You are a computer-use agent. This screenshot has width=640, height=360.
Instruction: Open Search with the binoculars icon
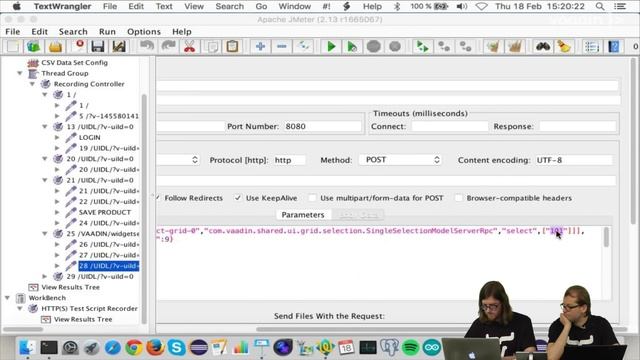[543, 47]
